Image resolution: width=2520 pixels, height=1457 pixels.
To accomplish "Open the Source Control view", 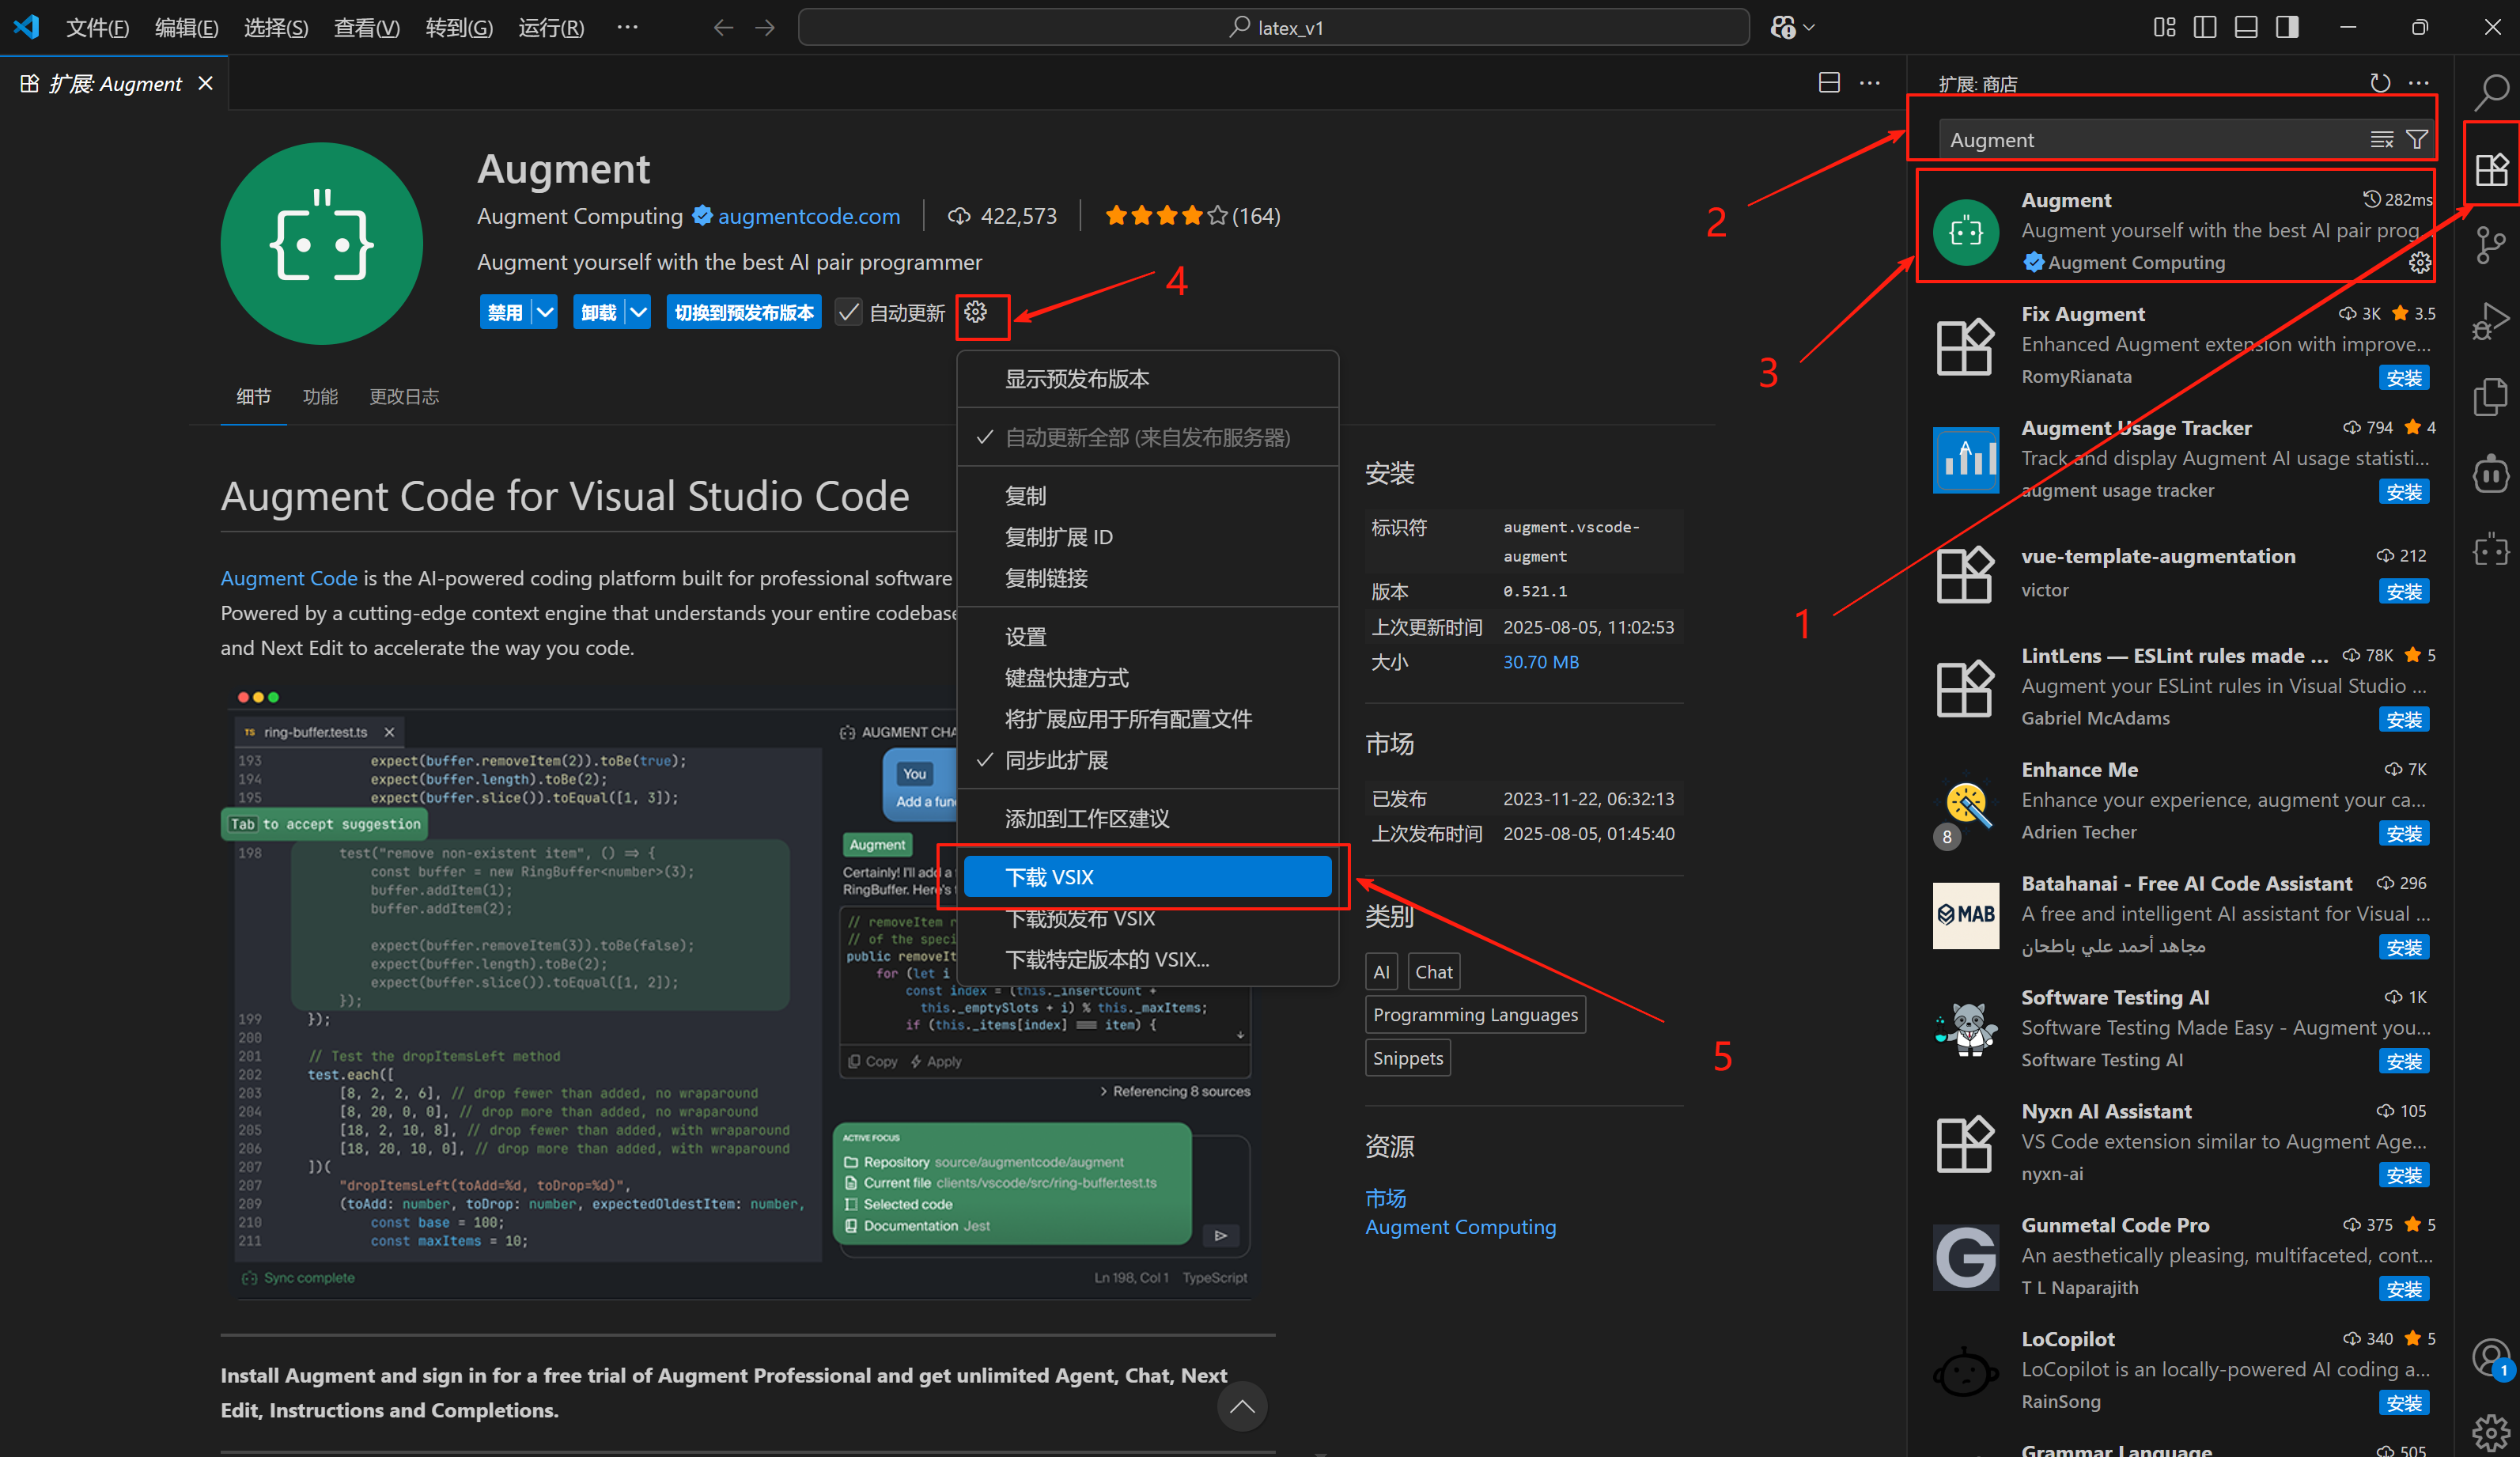I will [2492, 245].
